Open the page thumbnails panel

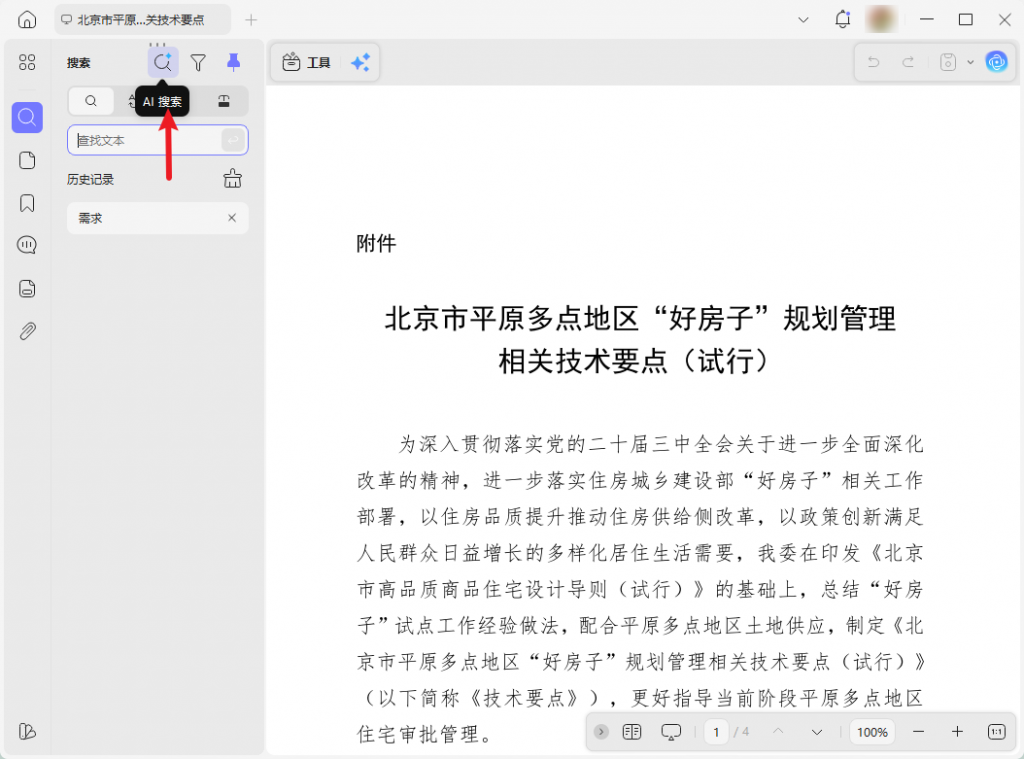[26, 160]
